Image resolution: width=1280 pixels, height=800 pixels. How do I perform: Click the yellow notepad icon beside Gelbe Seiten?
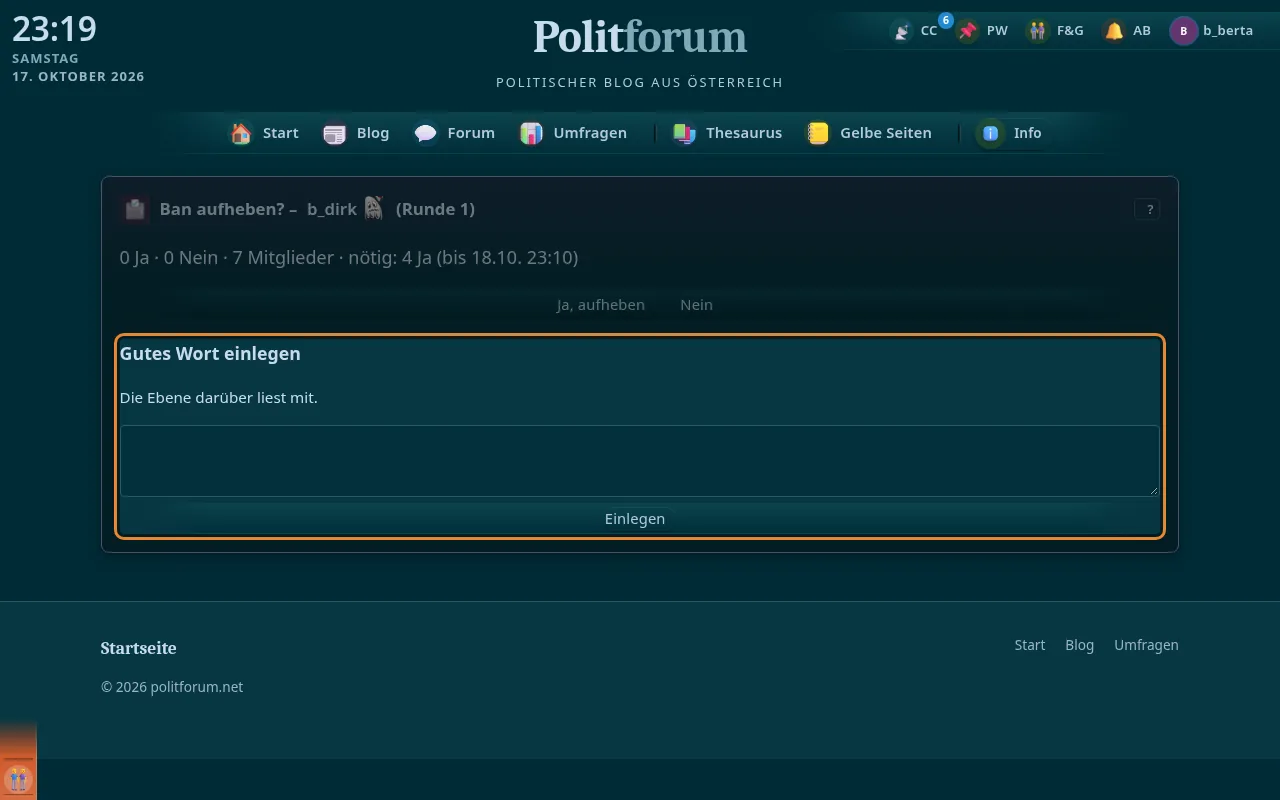pyautogui.click(x=818, y=133)
